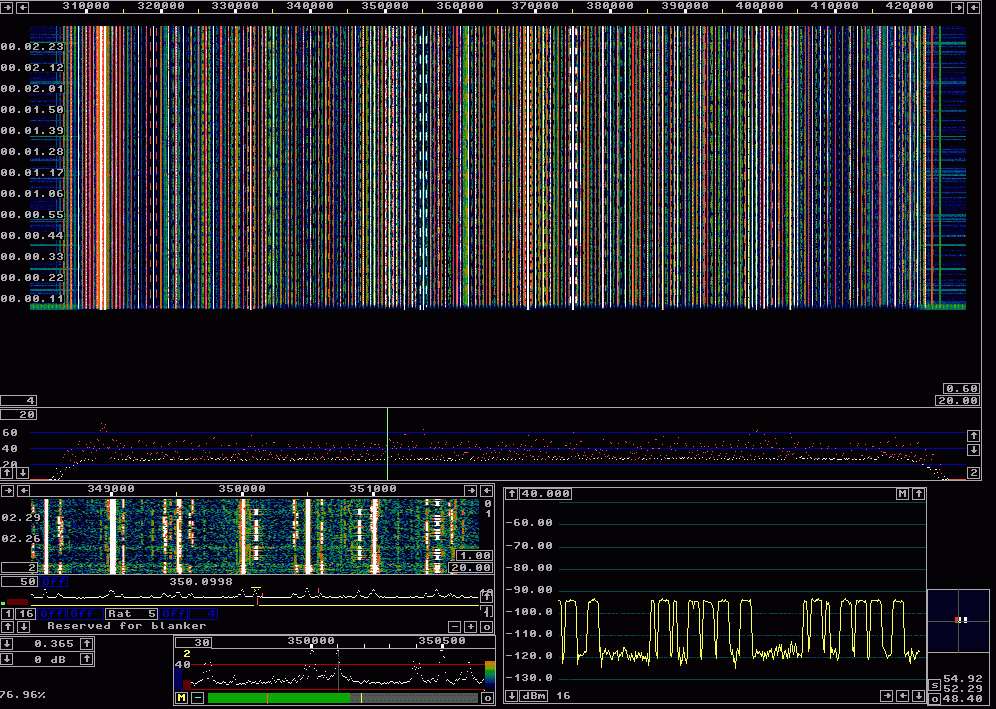This screenshot has height=709, width=996.
Task: Click the left-arrow at main waterfall's top-left corner
Action: point(23,7)
